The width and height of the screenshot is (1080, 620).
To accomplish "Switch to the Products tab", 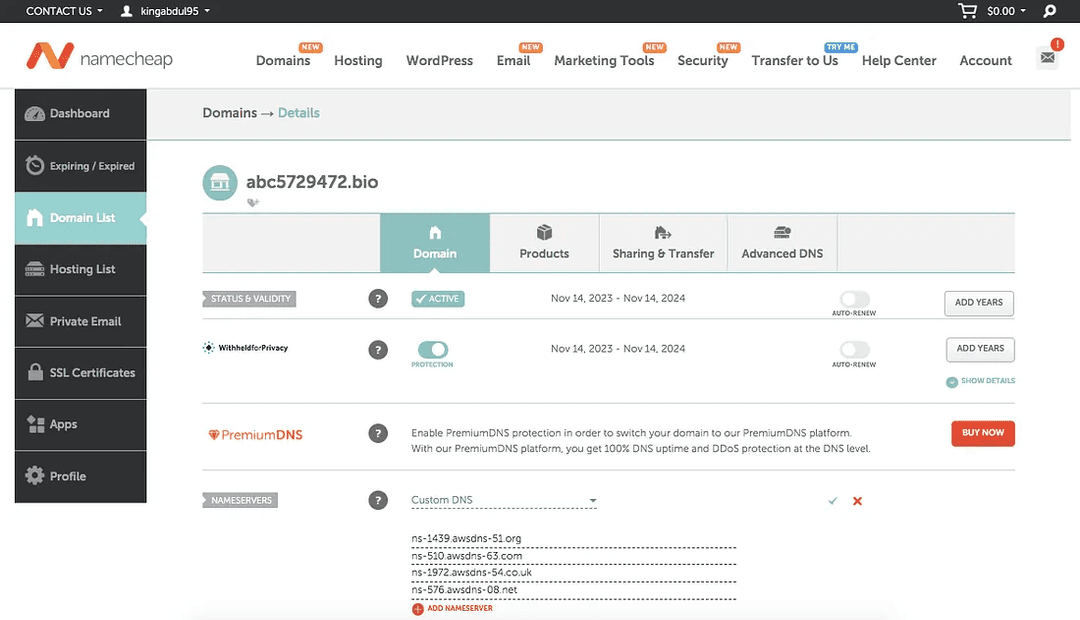I will pyautogui.click(x=544, y=243).
